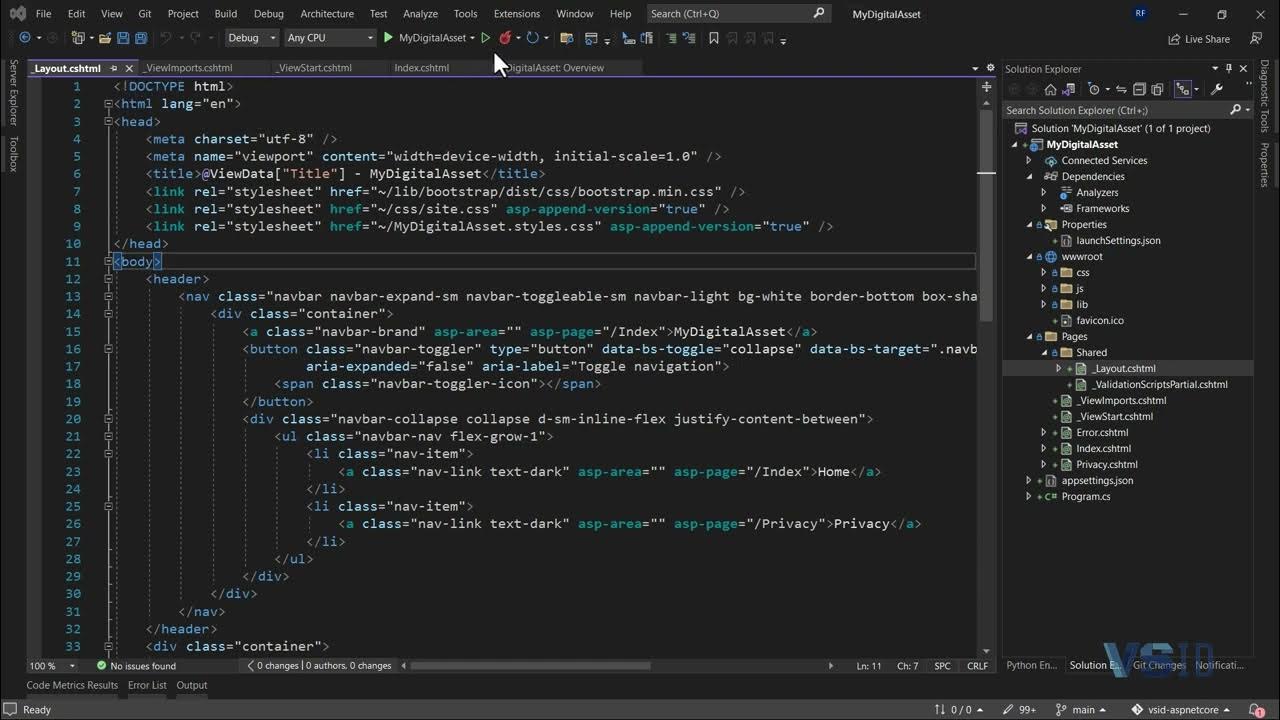Image resolution: width=1280 pixels, height=720 pixels.
Task: Click the Navigate Backward arrow in toolbar
Action: pyautogui.click(x=24, y=38)
